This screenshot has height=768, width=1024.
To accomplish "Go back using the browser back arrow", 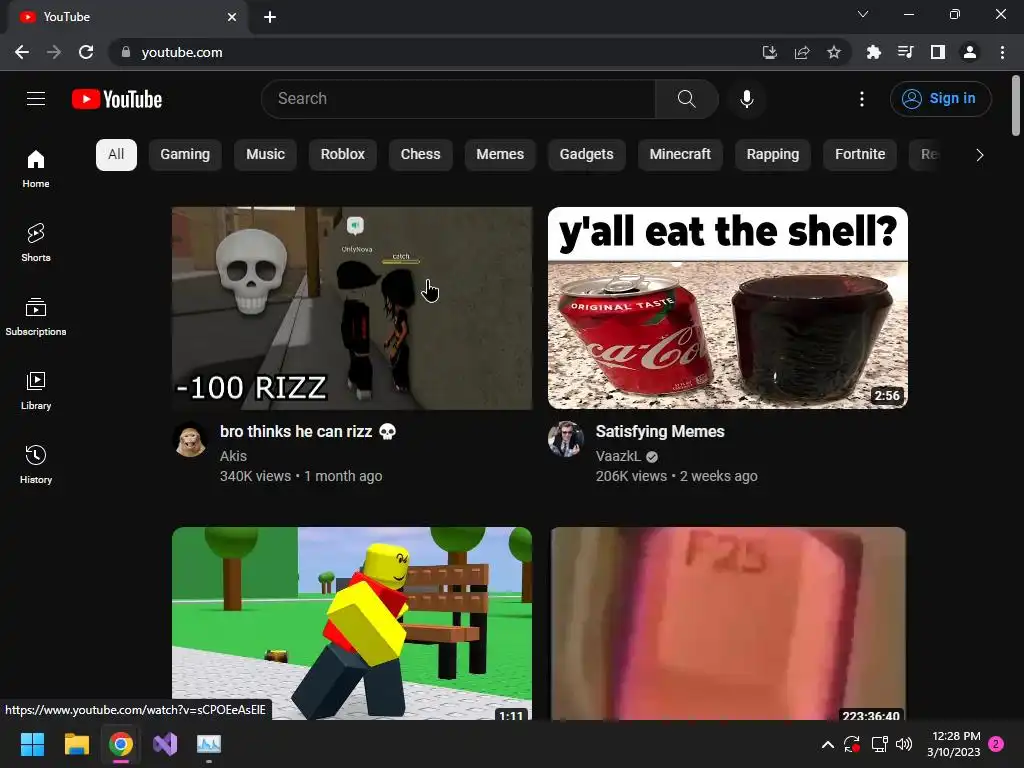I will tap(22, 52).
